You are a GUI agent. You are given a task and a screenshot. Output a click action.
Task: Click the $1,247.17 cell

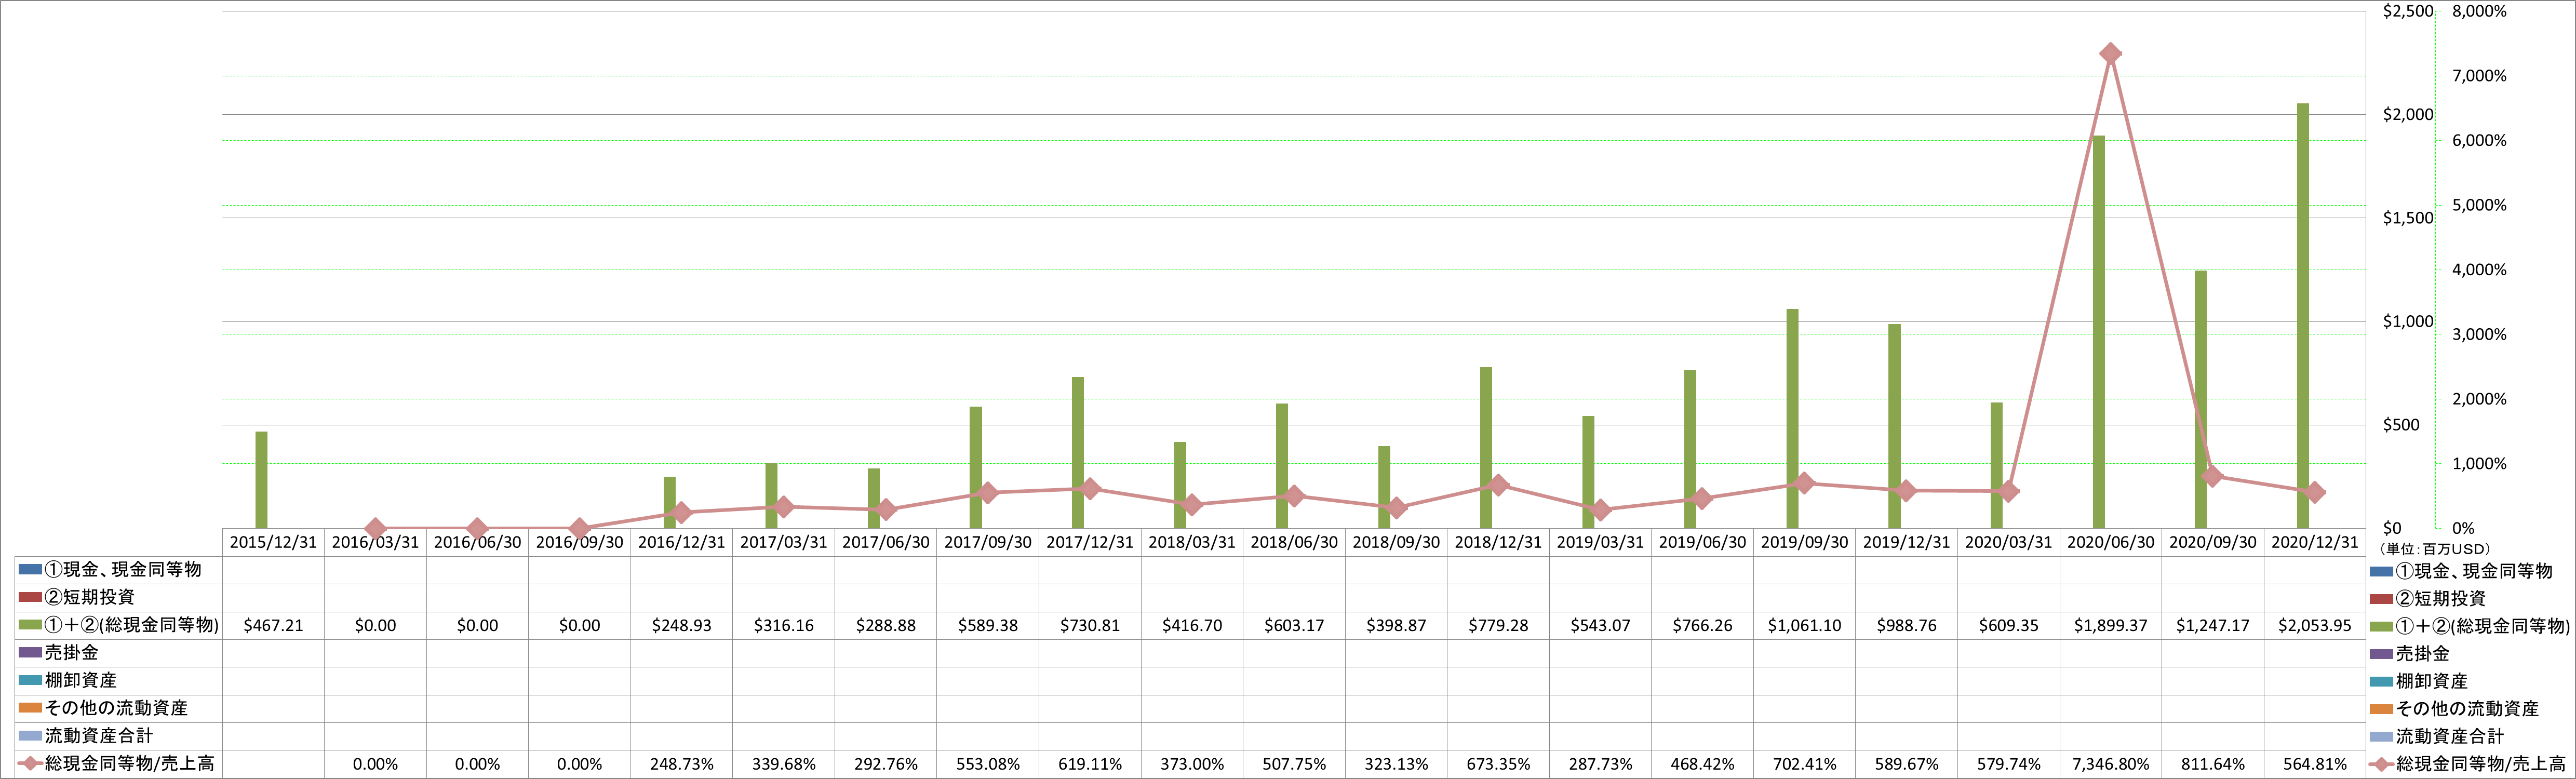click(x=2213, y=625)
